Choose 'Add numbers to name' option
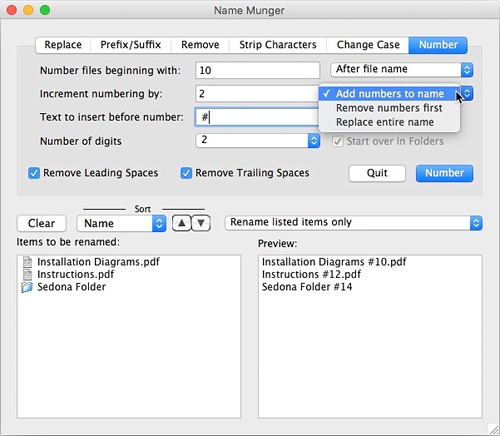This screenshot has width=500, height=436. click(x=390, y=94)
